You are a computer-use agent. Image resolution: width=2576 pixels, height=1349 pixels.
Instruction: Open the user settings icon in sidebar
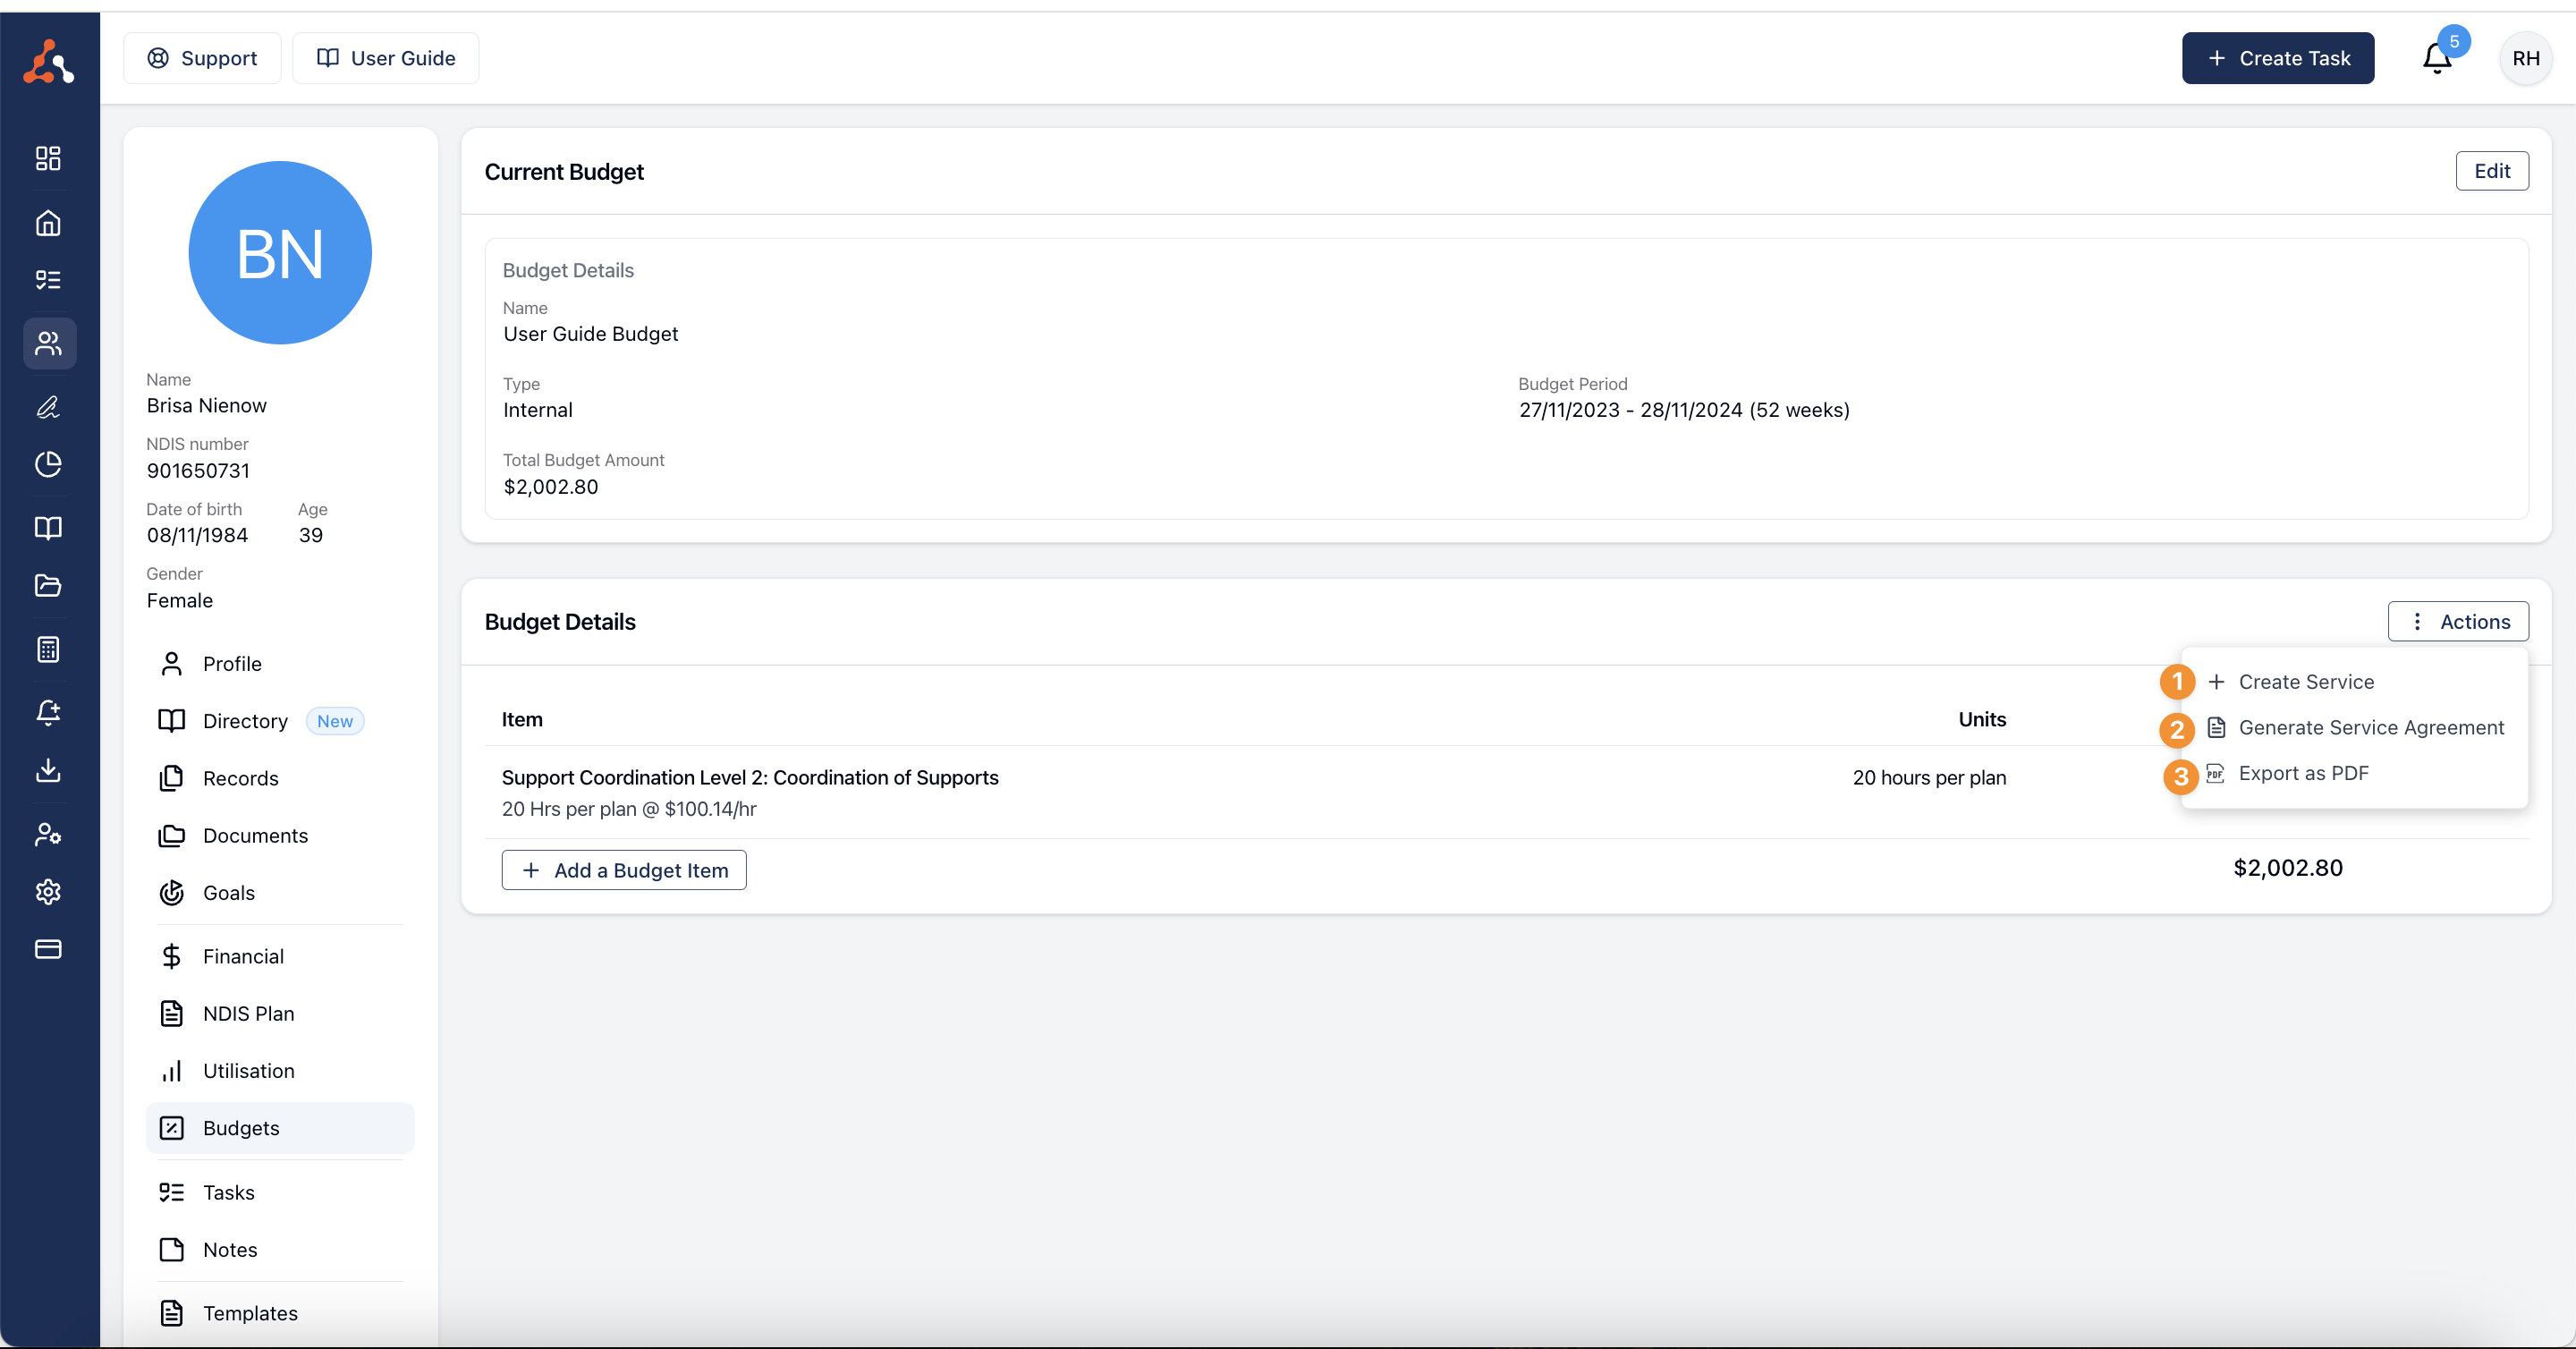pyautogui.click(x=48, y=834)
